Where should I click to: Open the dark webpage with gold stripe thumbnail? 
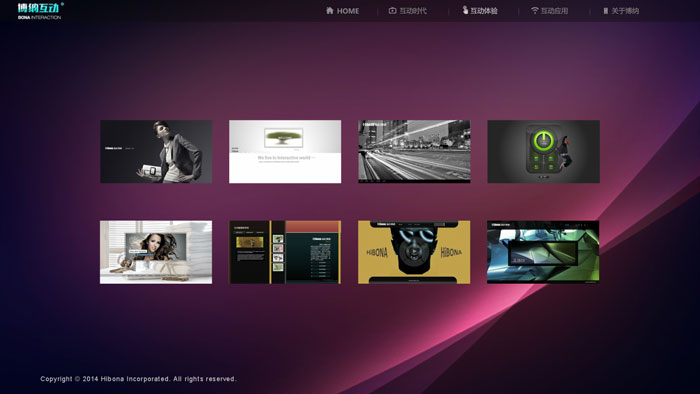coord(285,252)
